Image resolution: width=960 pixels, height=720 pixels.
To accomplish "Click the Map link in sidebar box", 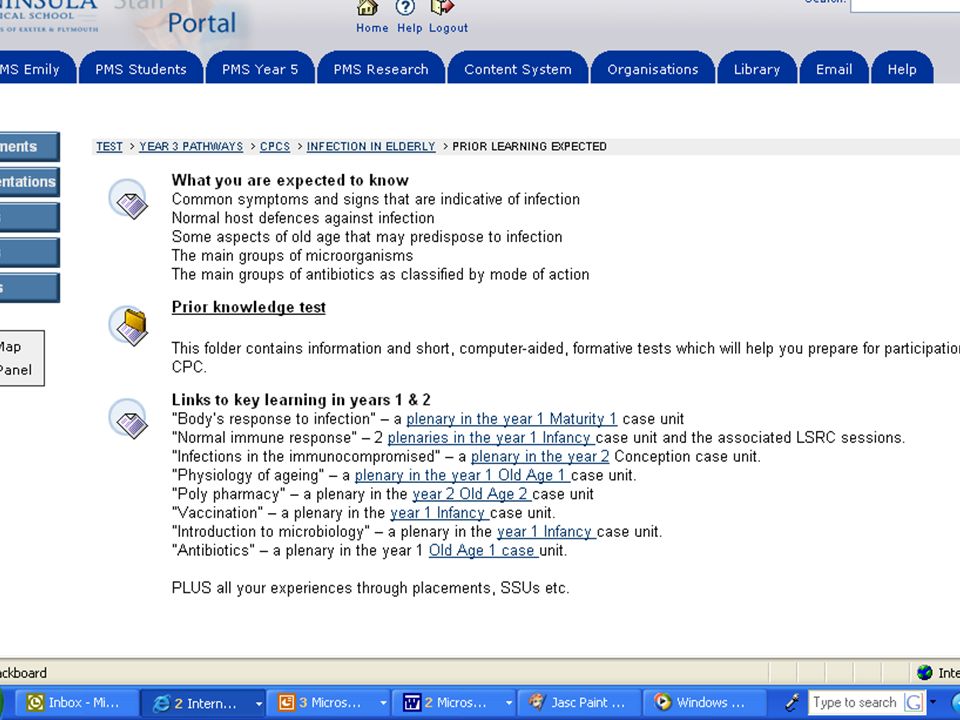I will pyautogui.click(x=11, y=347).
